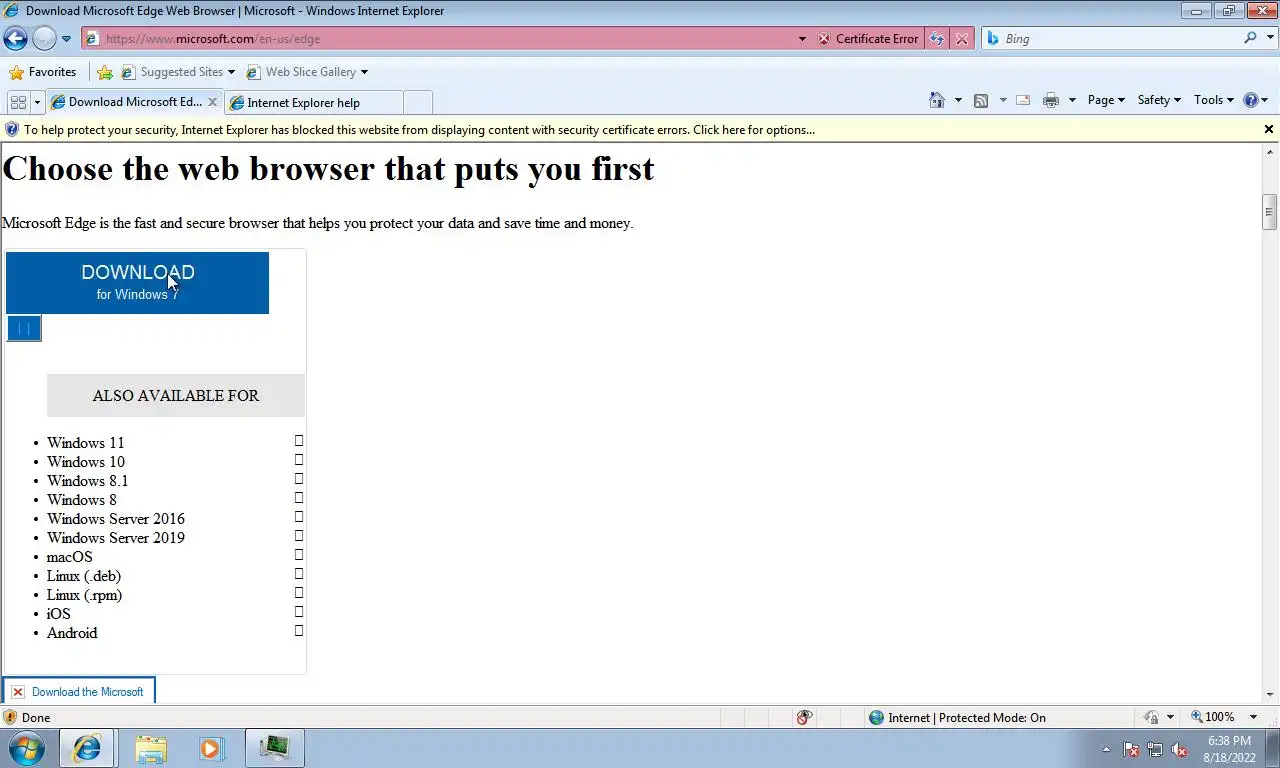Screen dimensions: 1280x768
Task: Click the box icon beside iOS
Action: [299, 612]
